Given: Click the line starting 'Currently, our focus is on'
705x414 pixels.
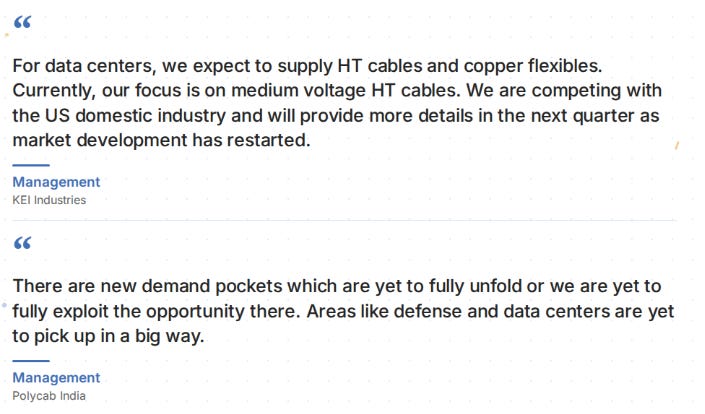Looking at the screenshot, I should (337, 91).
